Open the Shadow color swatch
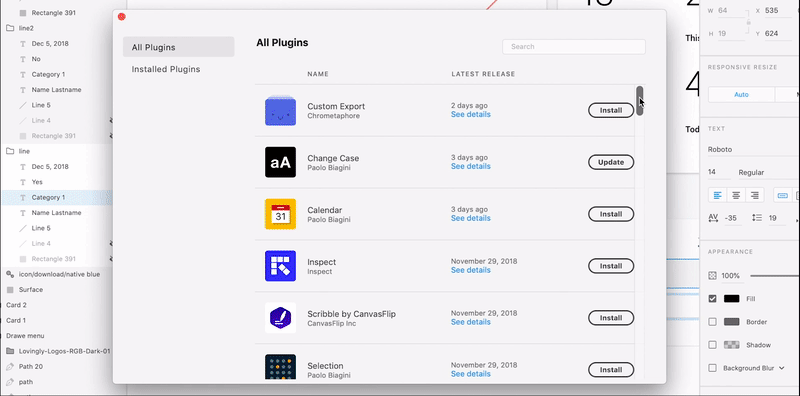800x396 pixels. pos(732,345)
